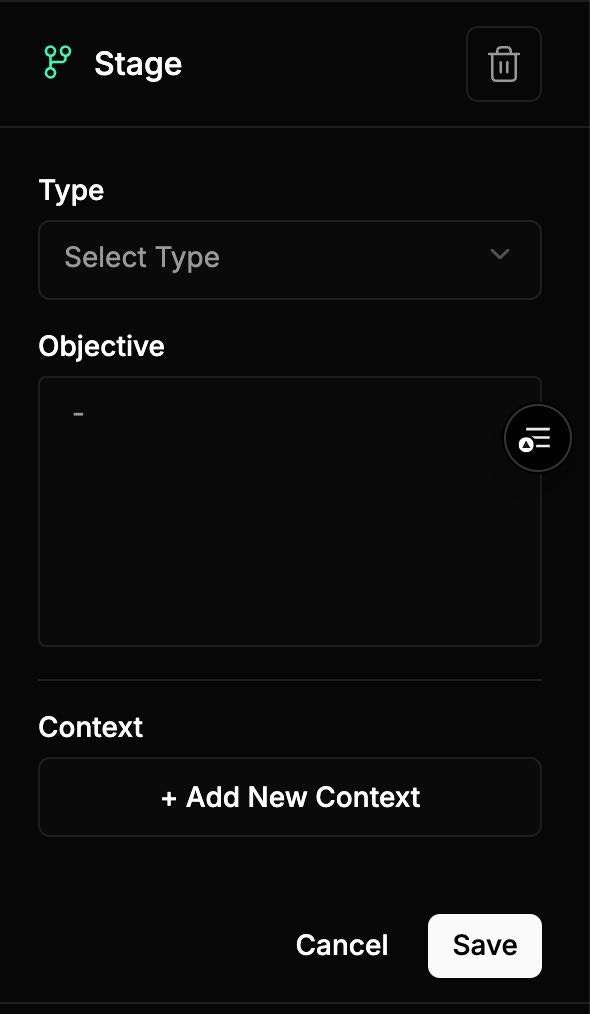Click the divider line above Context
590x1014 pixels.
tap(290, 680)
